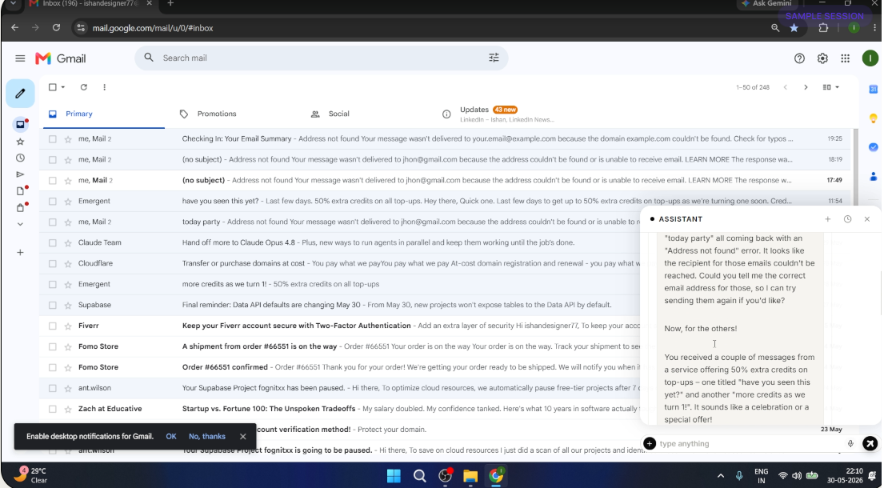The image size is (882, 488).
Task: Open Startup vs. Fortune 100 email
Action: (x=444, y=409)
